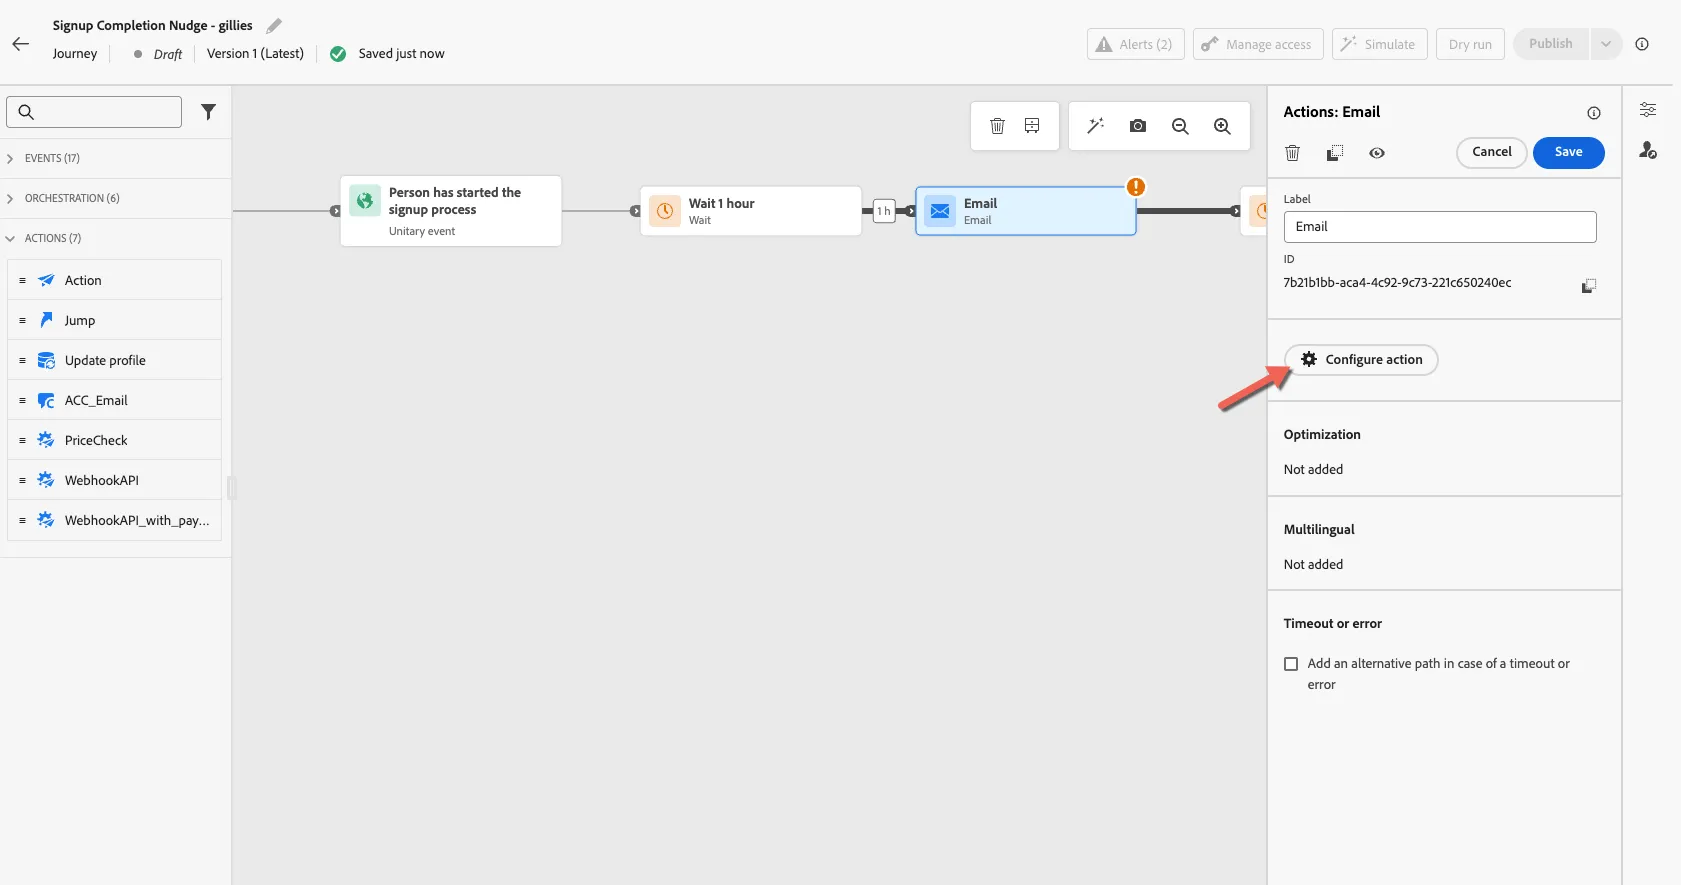Zoom out of the canvas
This screenshot has width=1681, height=885.
pyautogui.click(x=1180, y=126)
